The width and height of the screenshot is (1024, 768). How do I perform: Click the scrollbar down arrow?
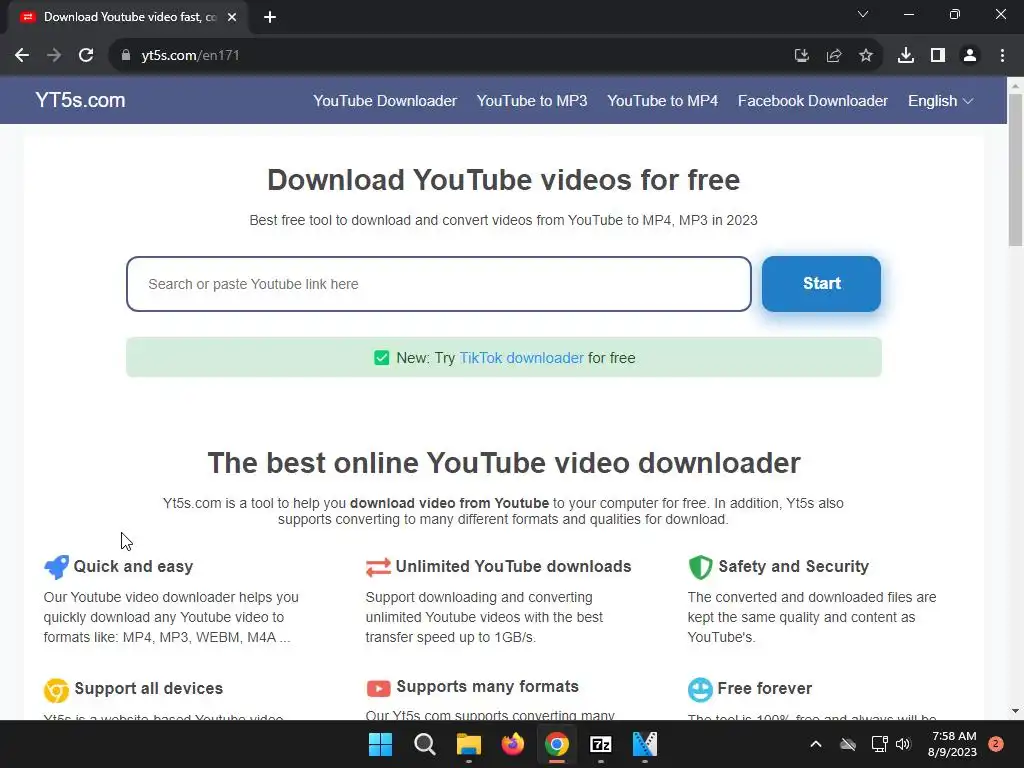click(1015, 711)
